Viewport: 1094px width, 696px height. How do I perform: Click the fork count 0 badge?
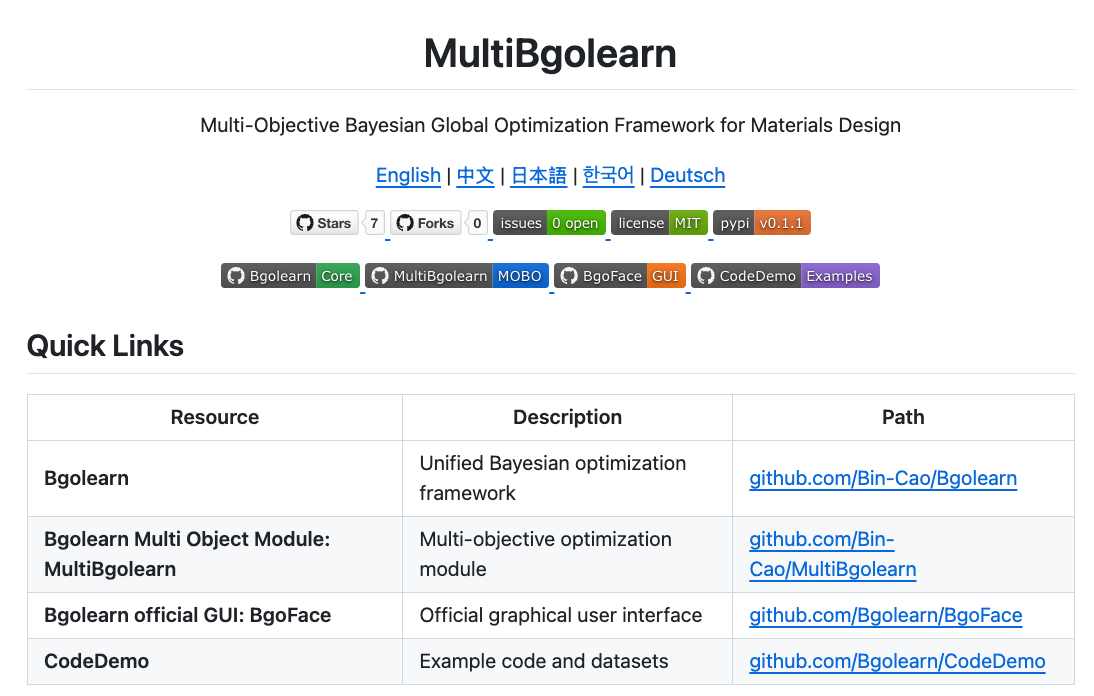click(x=477, y=223)
